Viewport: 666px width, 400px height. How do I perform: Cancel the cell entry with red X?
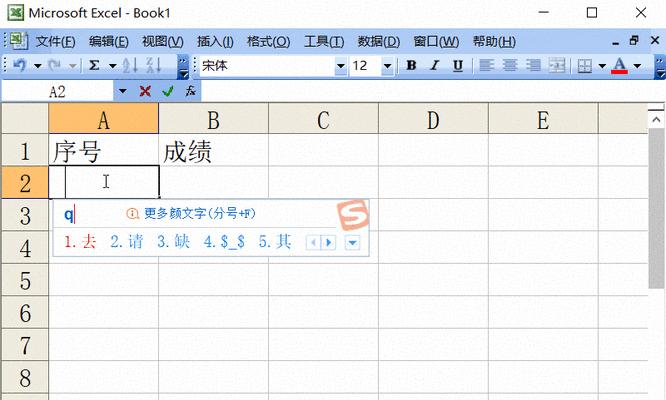click(145, 91)
